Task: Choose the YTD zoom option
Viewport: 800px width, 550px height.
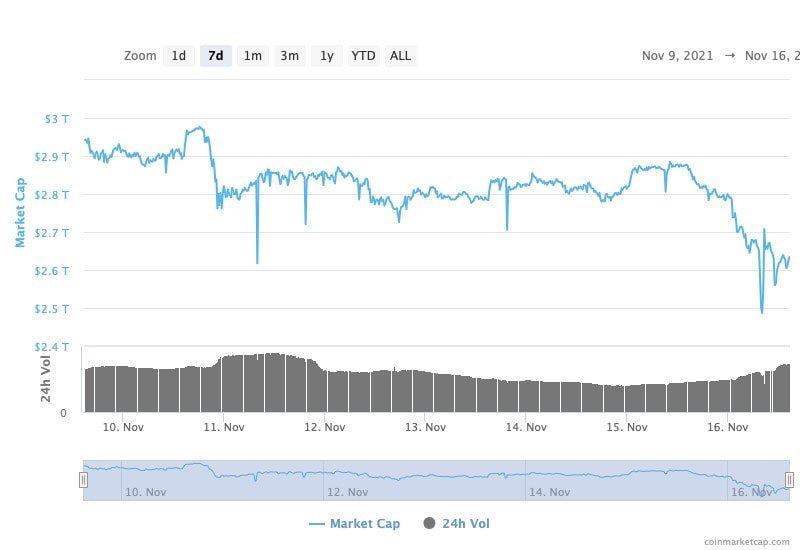Action: coord(363,56)
